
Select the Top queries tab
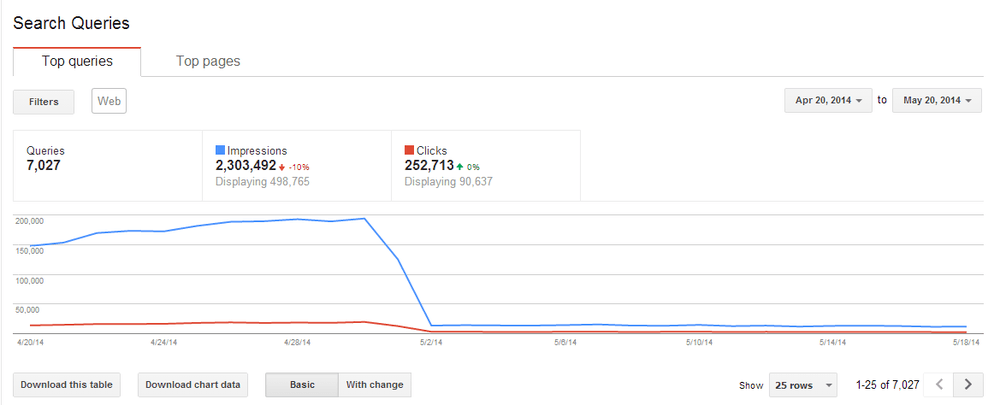tap(77, 61)
